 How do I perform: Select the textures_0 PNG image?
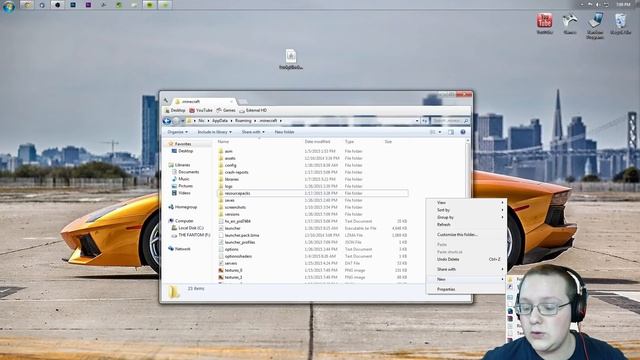pyautogui.click(x=233, y=270)
